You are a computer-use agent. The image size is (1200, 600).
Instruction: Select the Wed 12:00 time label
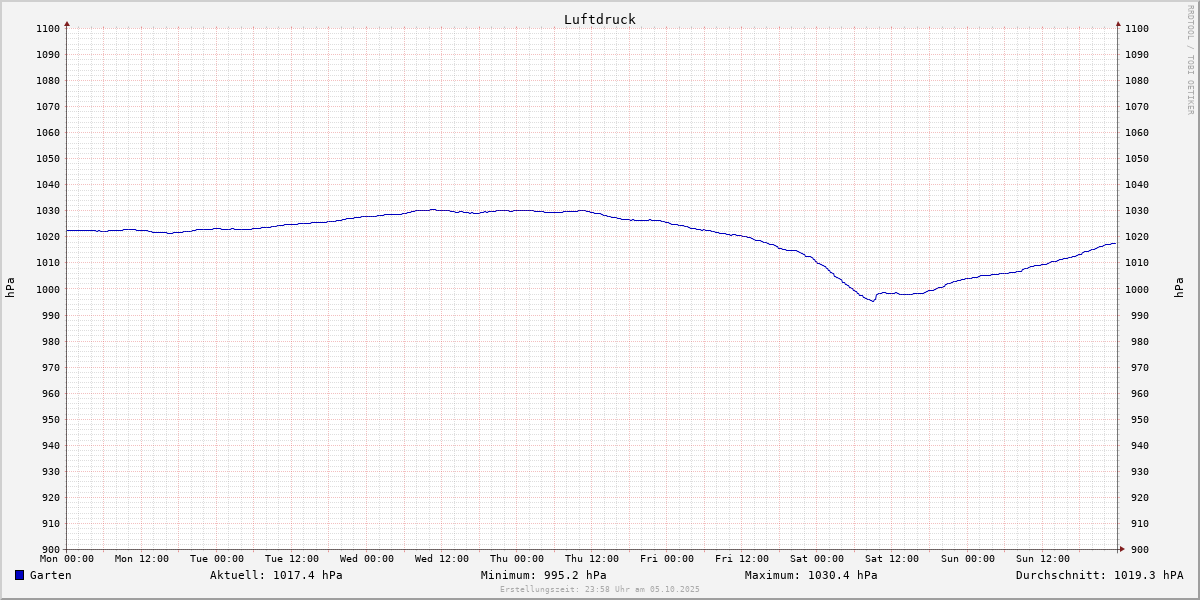(442, 559)
